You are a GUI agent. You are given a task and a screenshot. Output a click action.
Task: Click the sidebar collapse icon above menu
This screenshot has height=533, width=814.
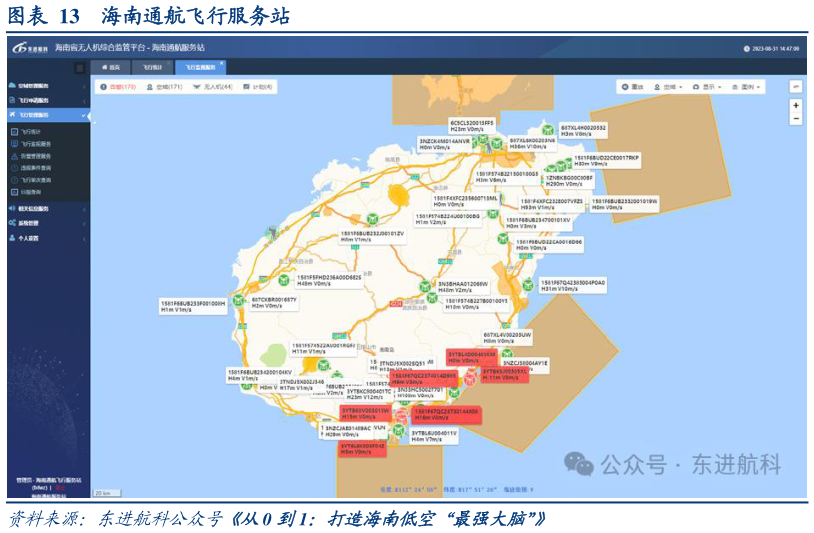click(80, 68)
